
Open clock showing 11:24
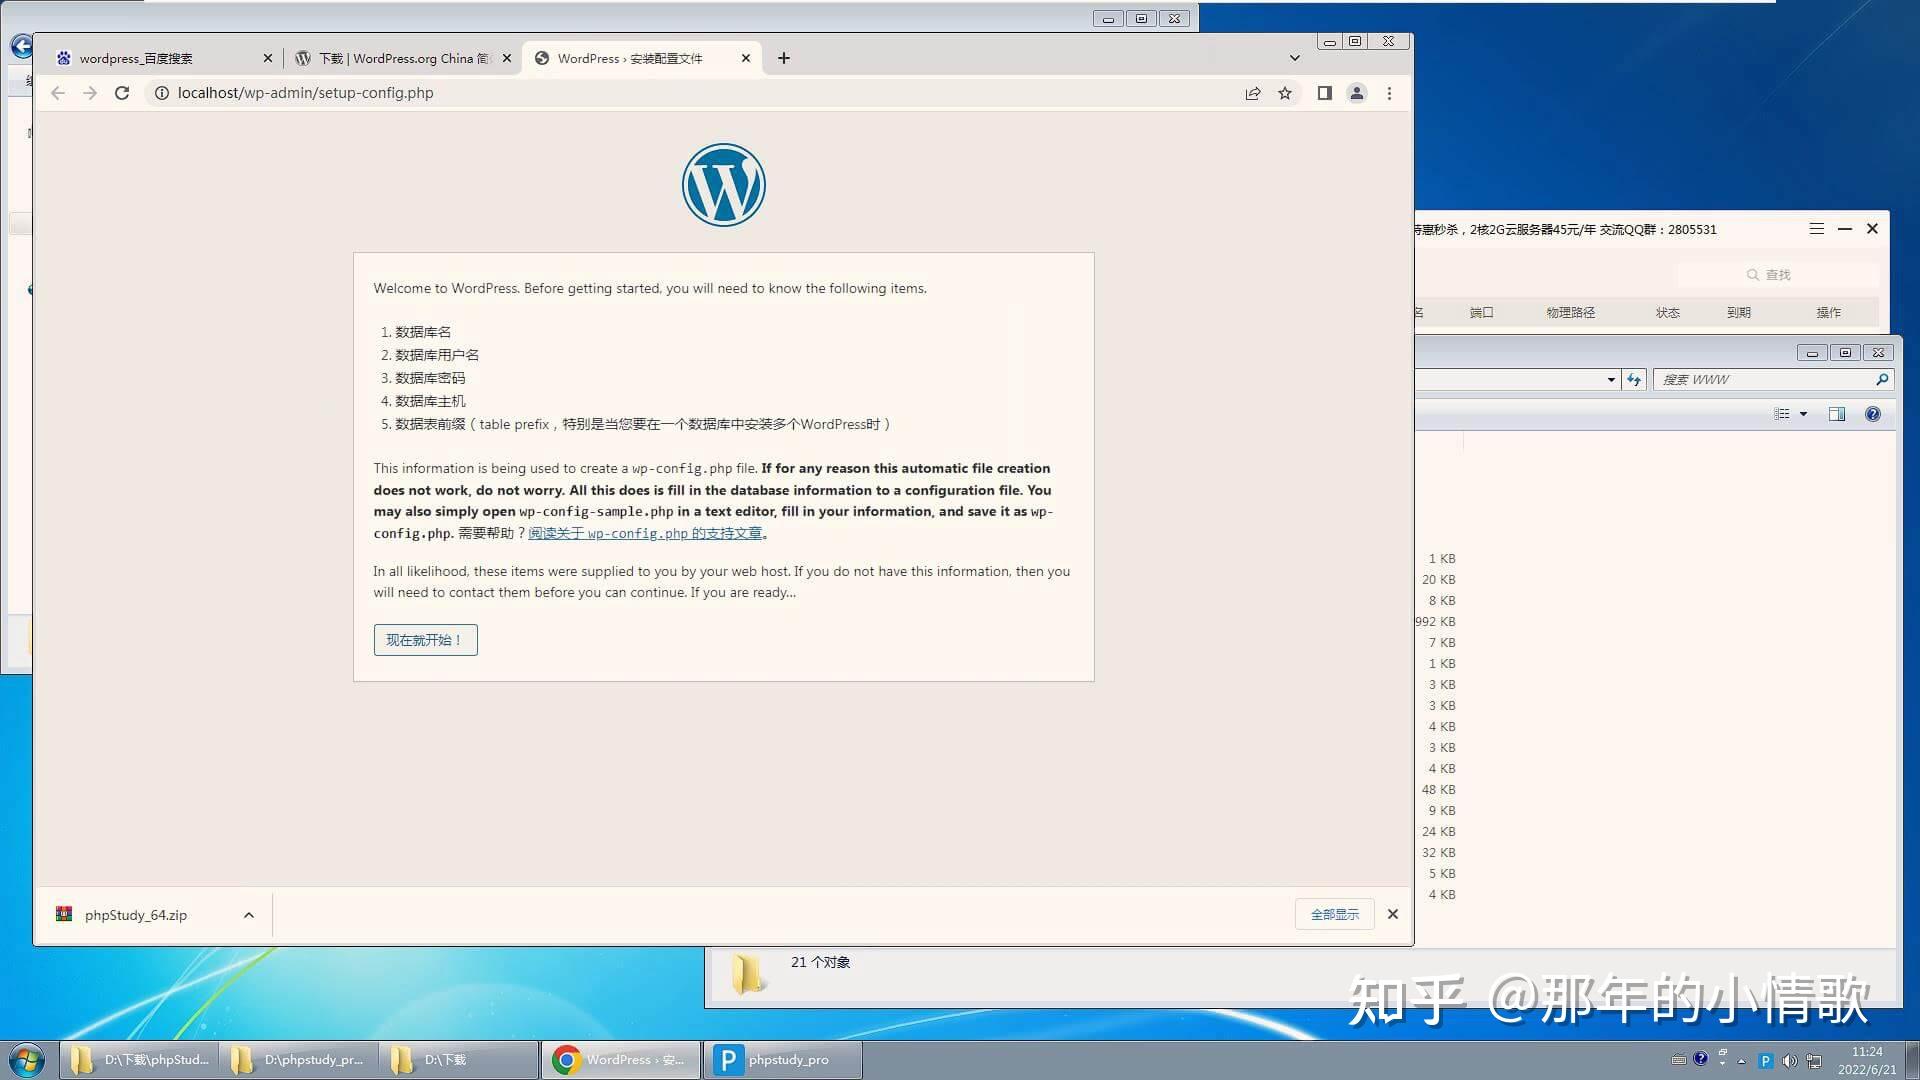pyautogui.click(x=1866, y=1060)
